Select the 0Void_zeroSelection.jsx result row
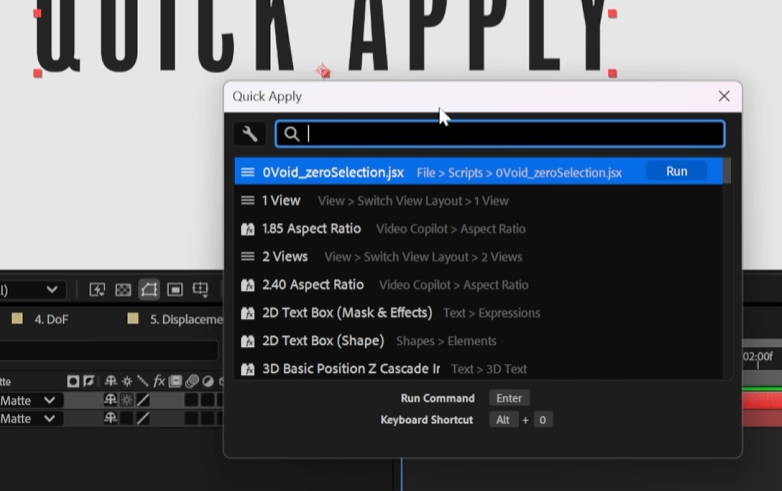This screenshot has width=782, height=491. coord(478,171)
